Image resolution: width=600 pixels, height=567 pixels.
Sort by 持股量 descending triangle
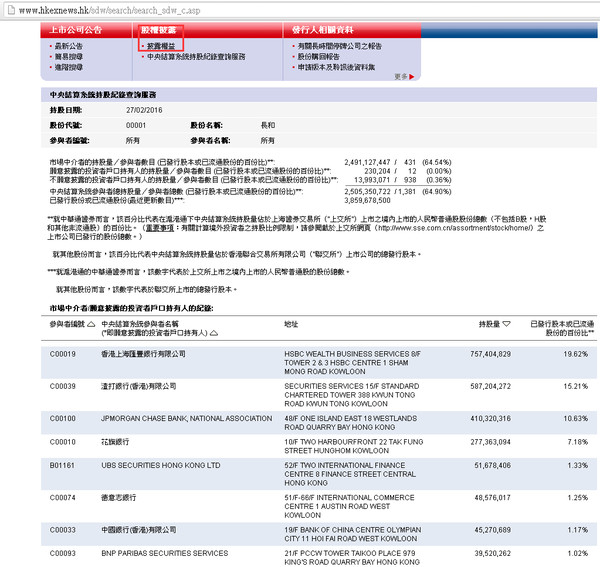[x=506, y=324]
